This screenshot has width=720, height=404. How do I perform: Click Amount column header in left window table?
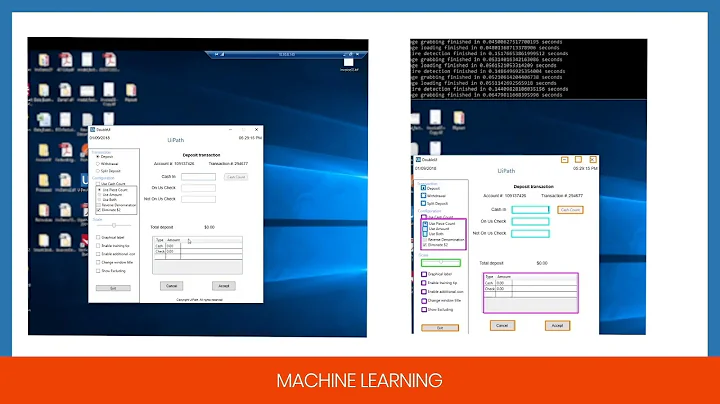click(174, 240)
